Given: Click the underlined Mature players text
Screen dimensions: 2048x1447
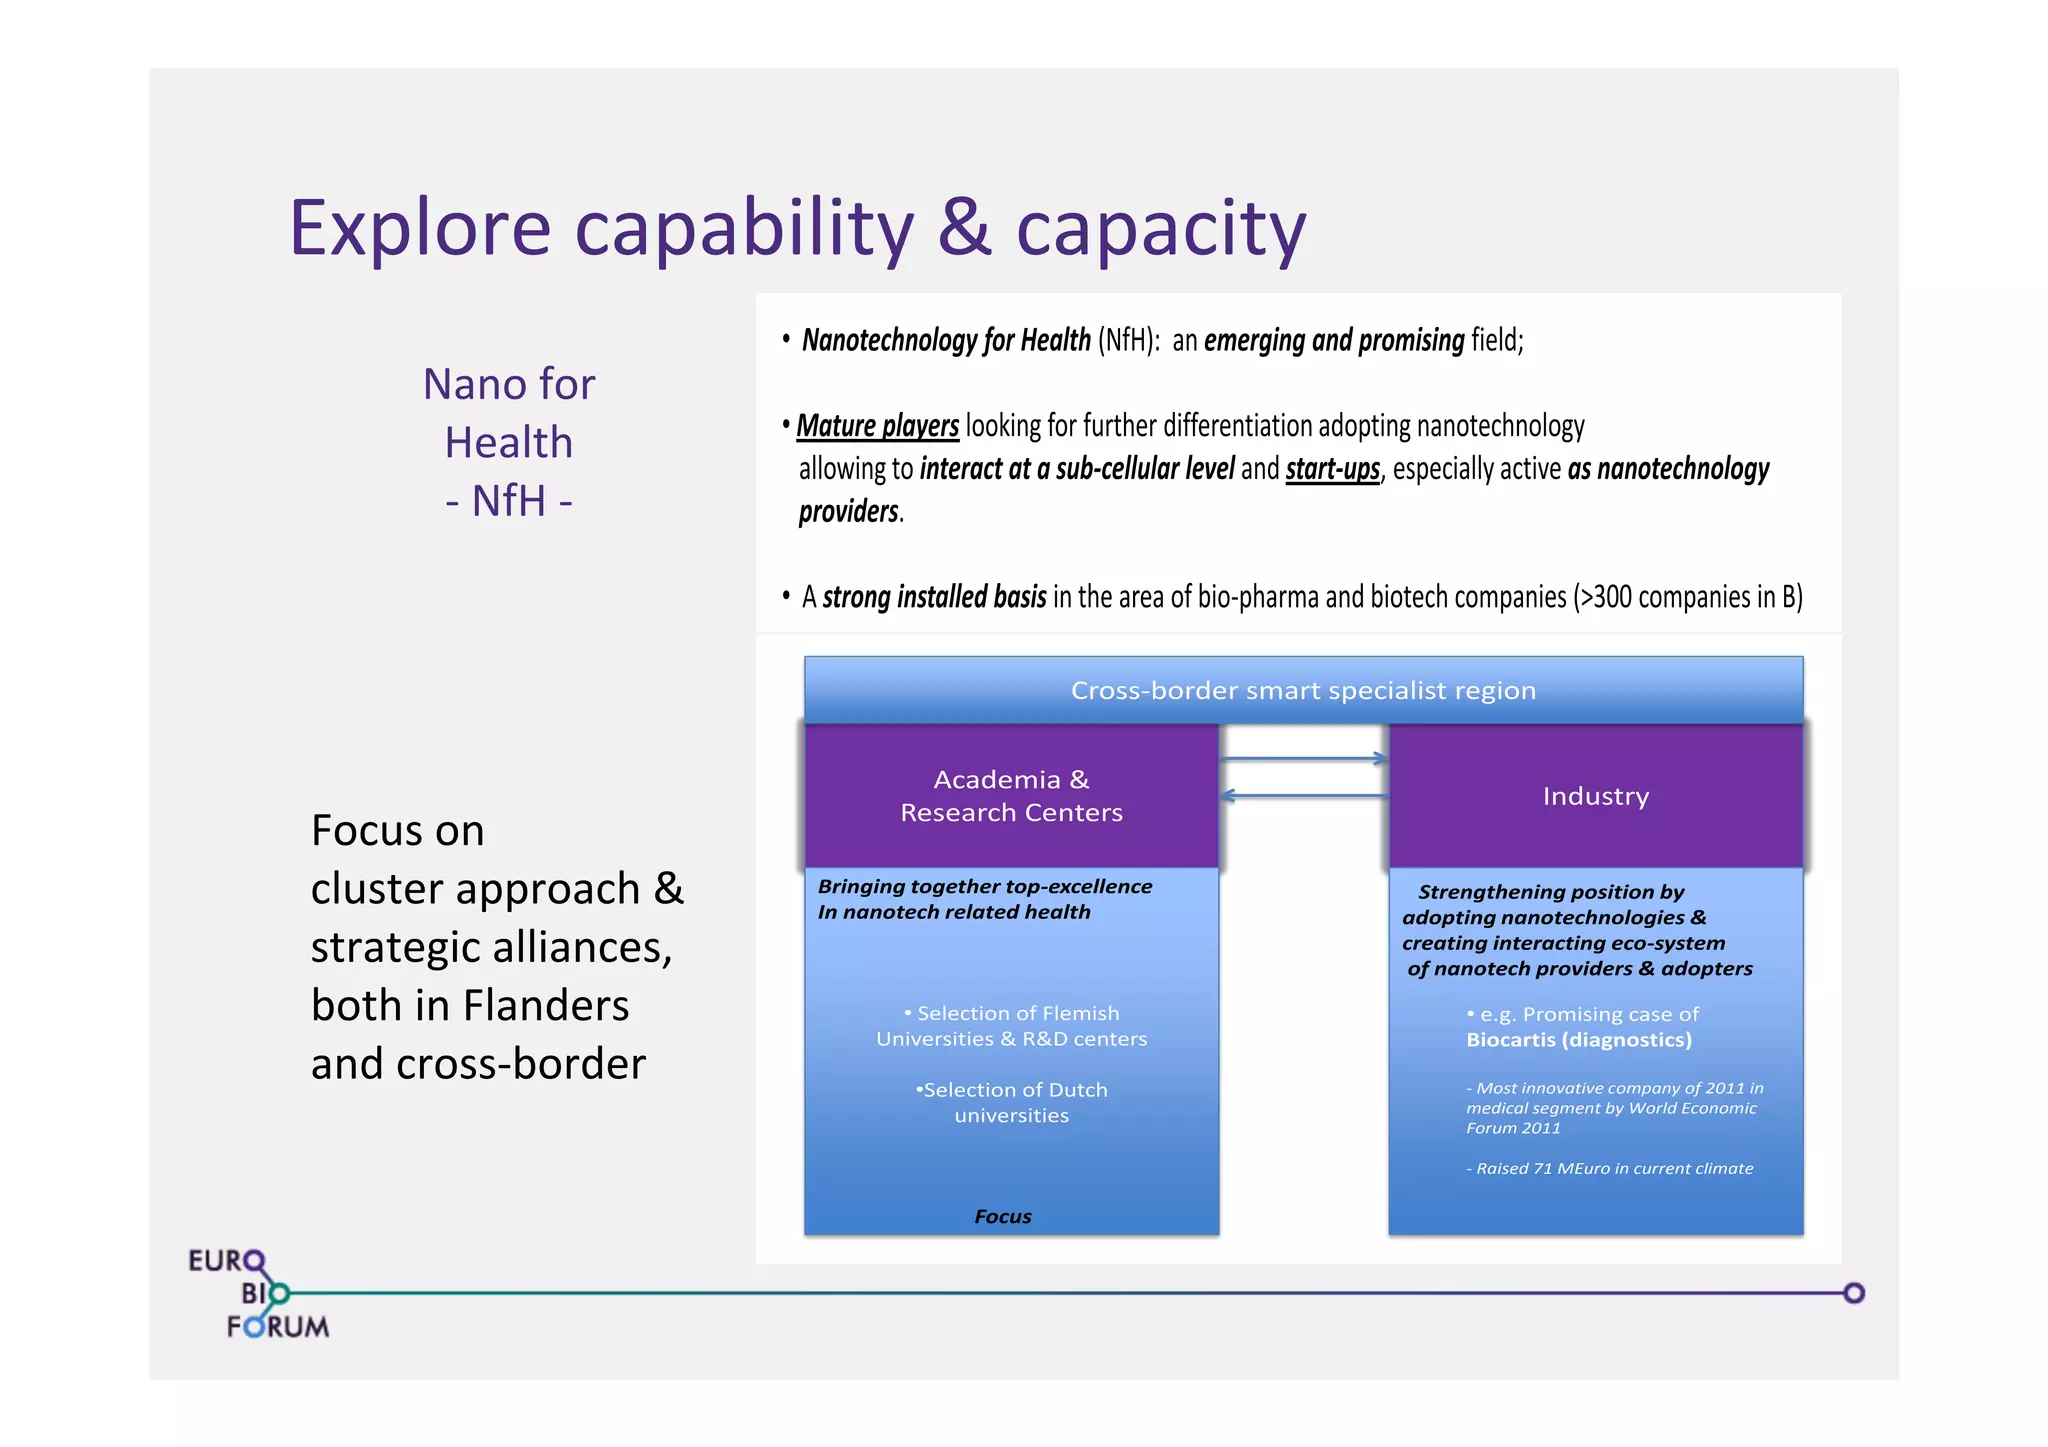Looking at the screenshot, I should (877, 426).
